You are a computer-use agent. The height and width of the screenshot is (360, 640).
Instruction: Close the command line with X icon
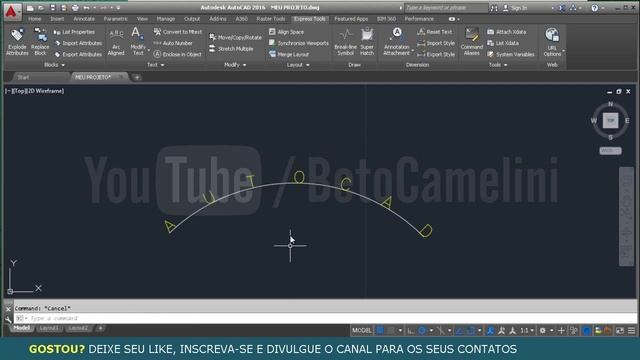tap(8, 309)
